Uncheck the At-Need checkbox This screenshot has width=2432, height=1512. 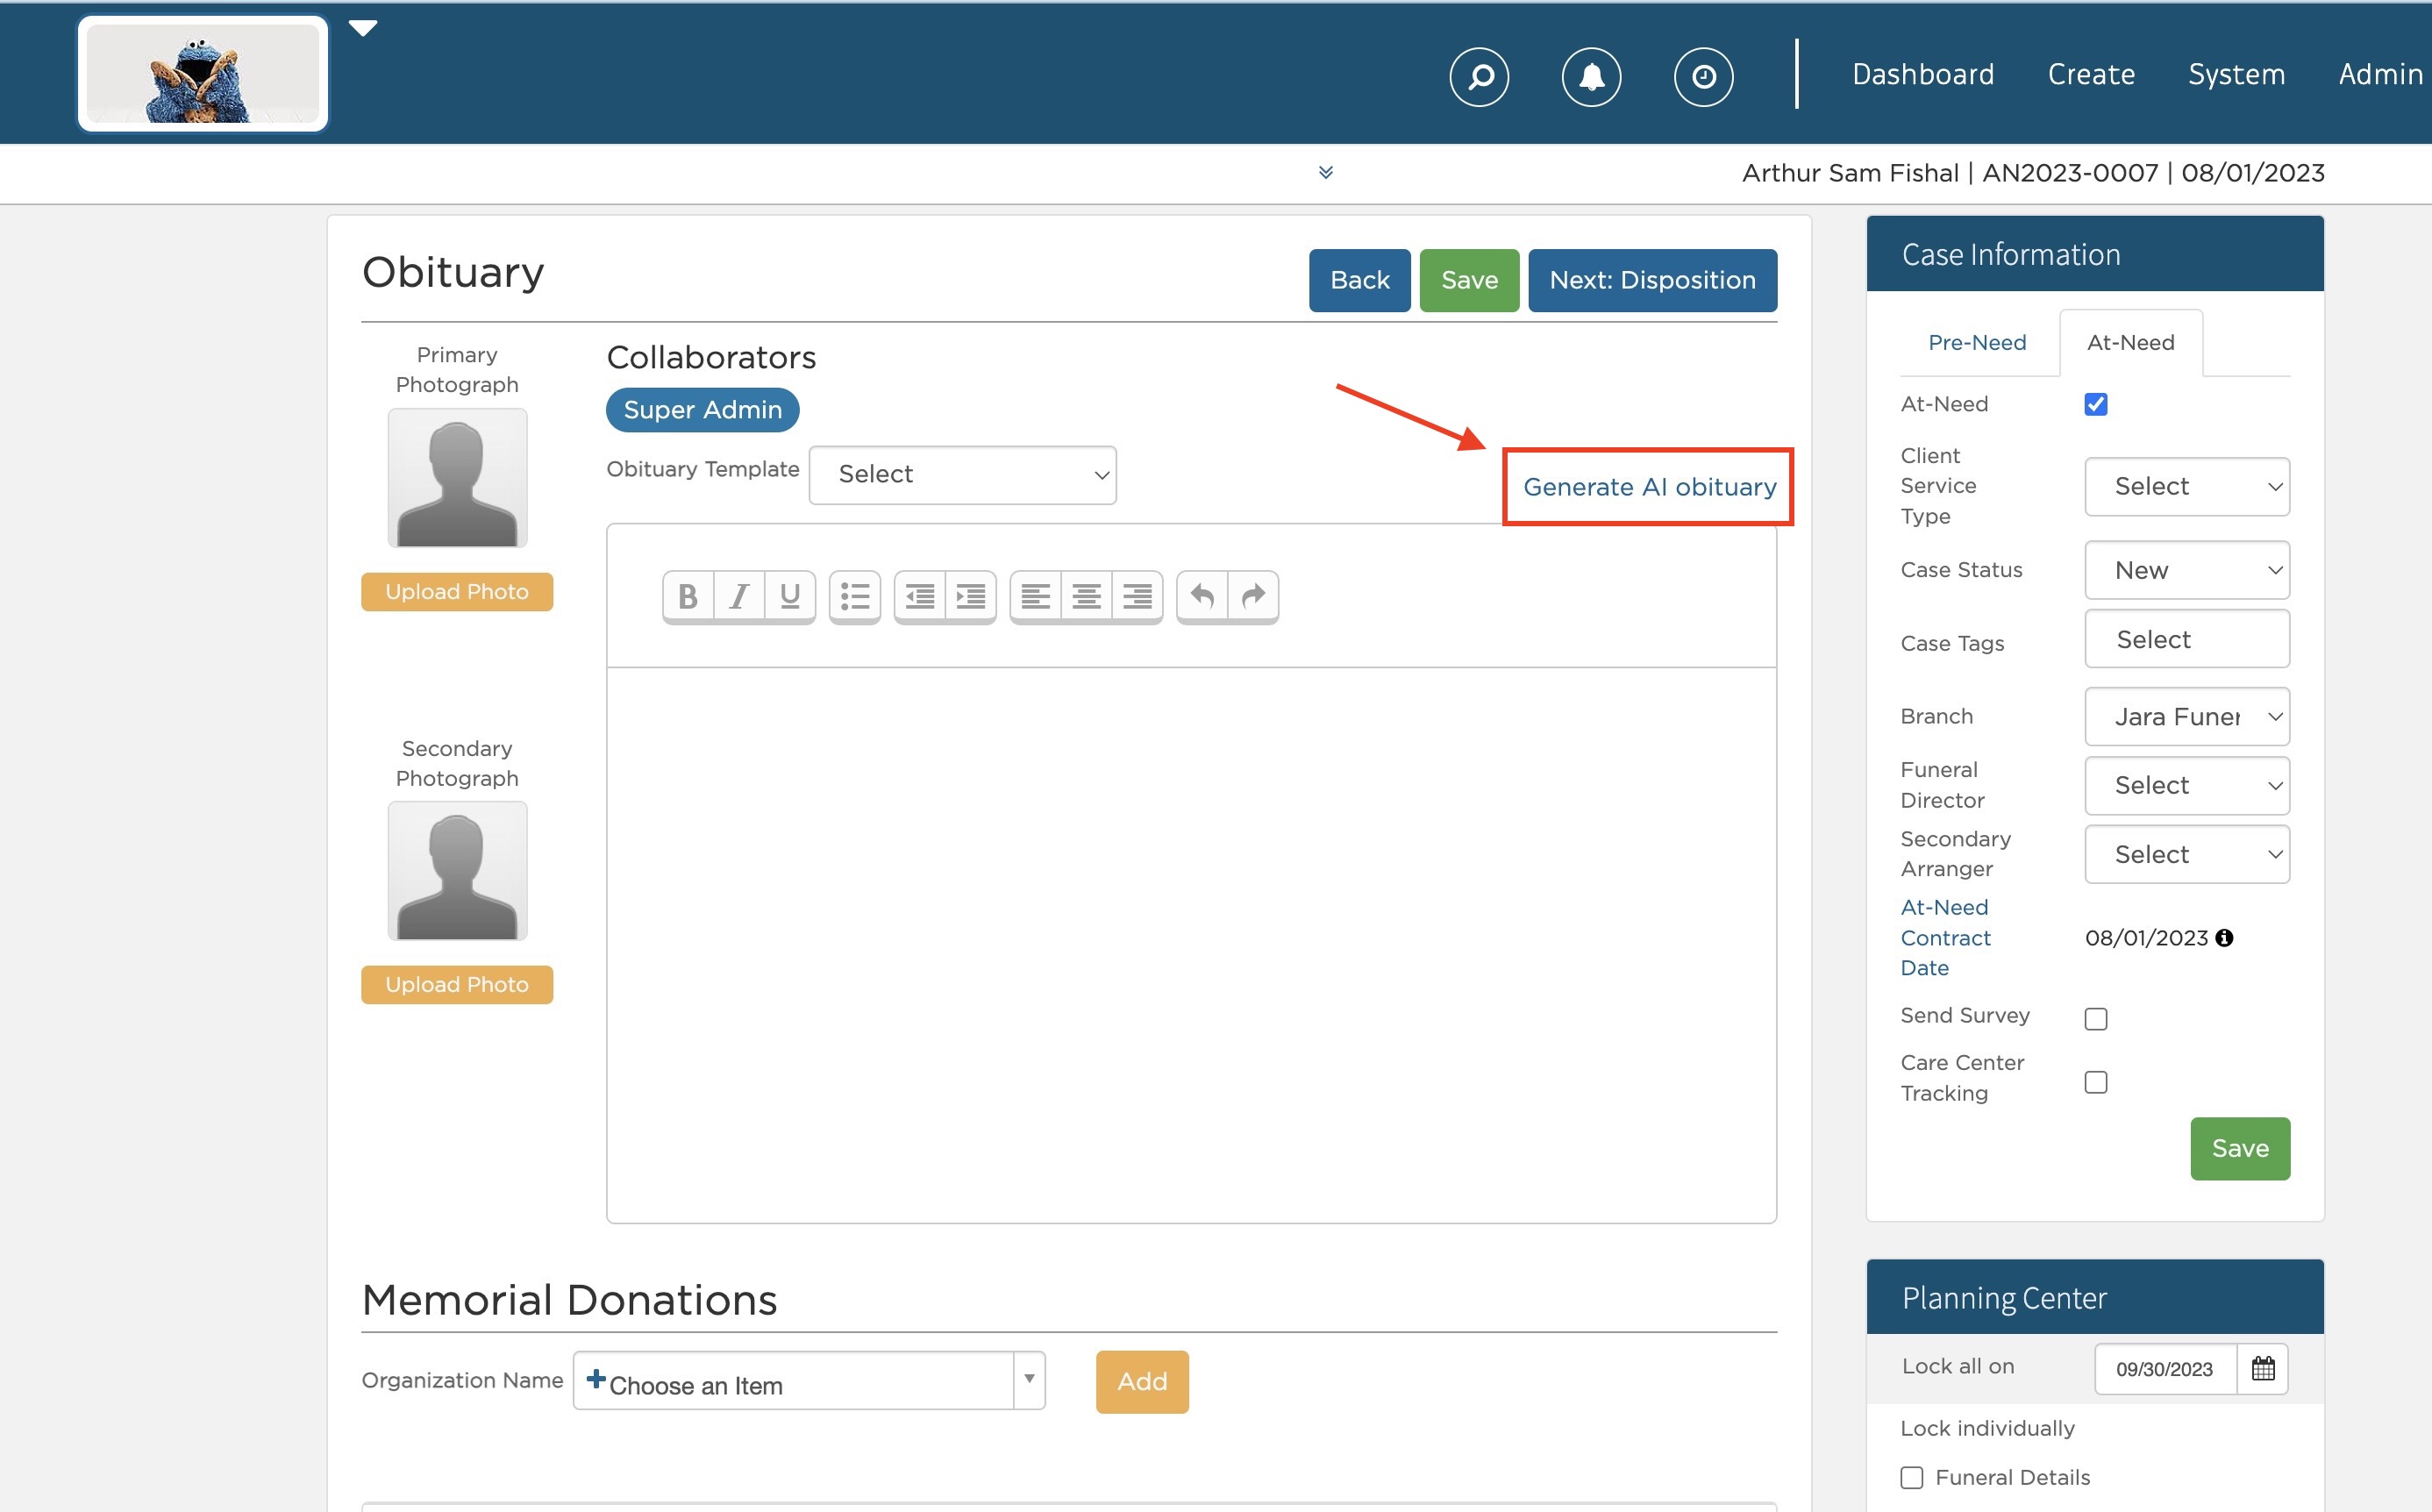2095,404
